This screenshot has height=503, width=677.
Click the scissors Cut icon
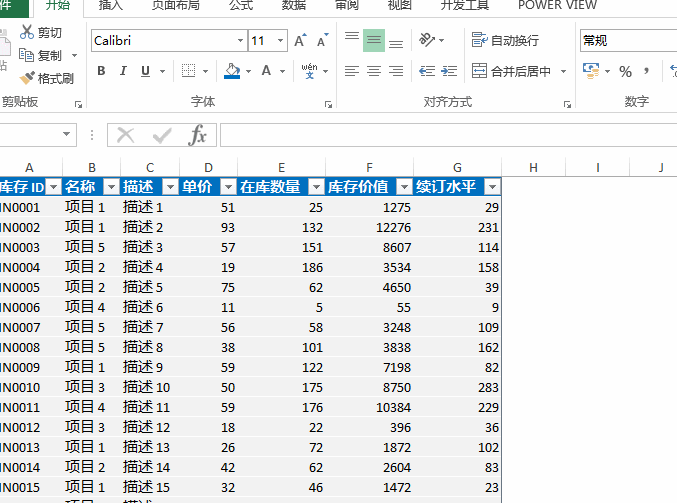[27, 33]
